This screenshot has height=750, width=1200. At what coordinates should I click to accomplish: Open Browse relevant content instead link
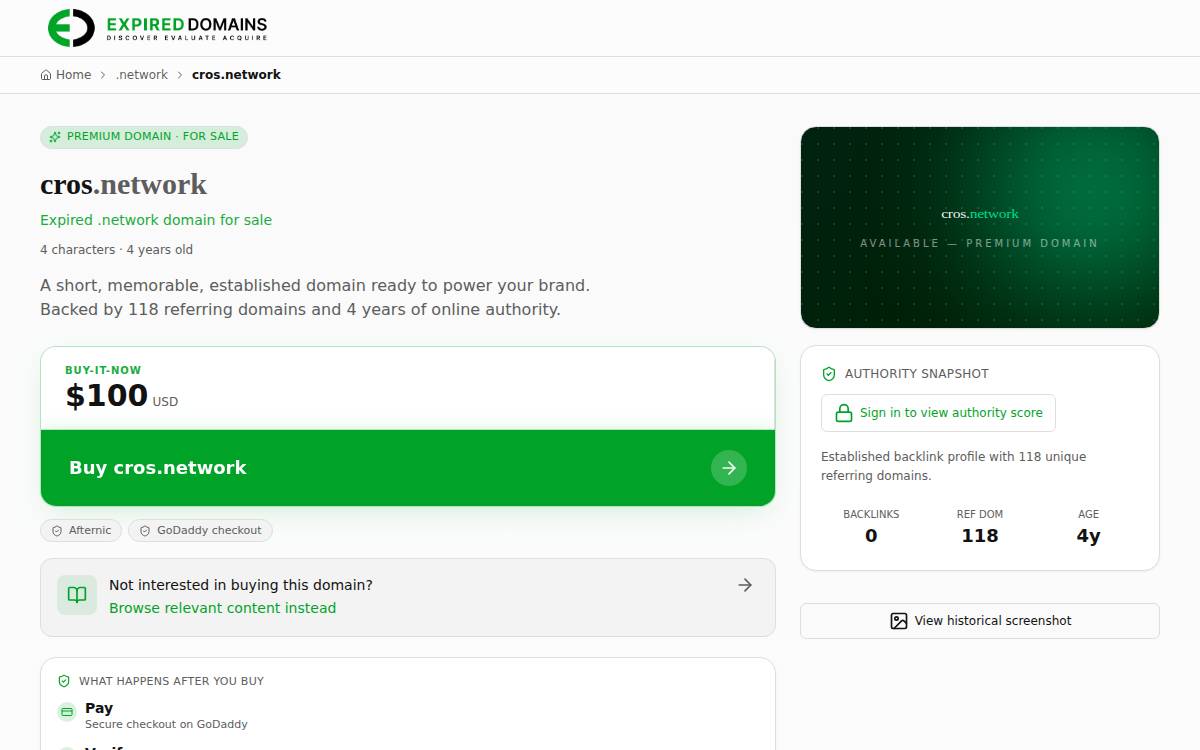click(222, 608)
